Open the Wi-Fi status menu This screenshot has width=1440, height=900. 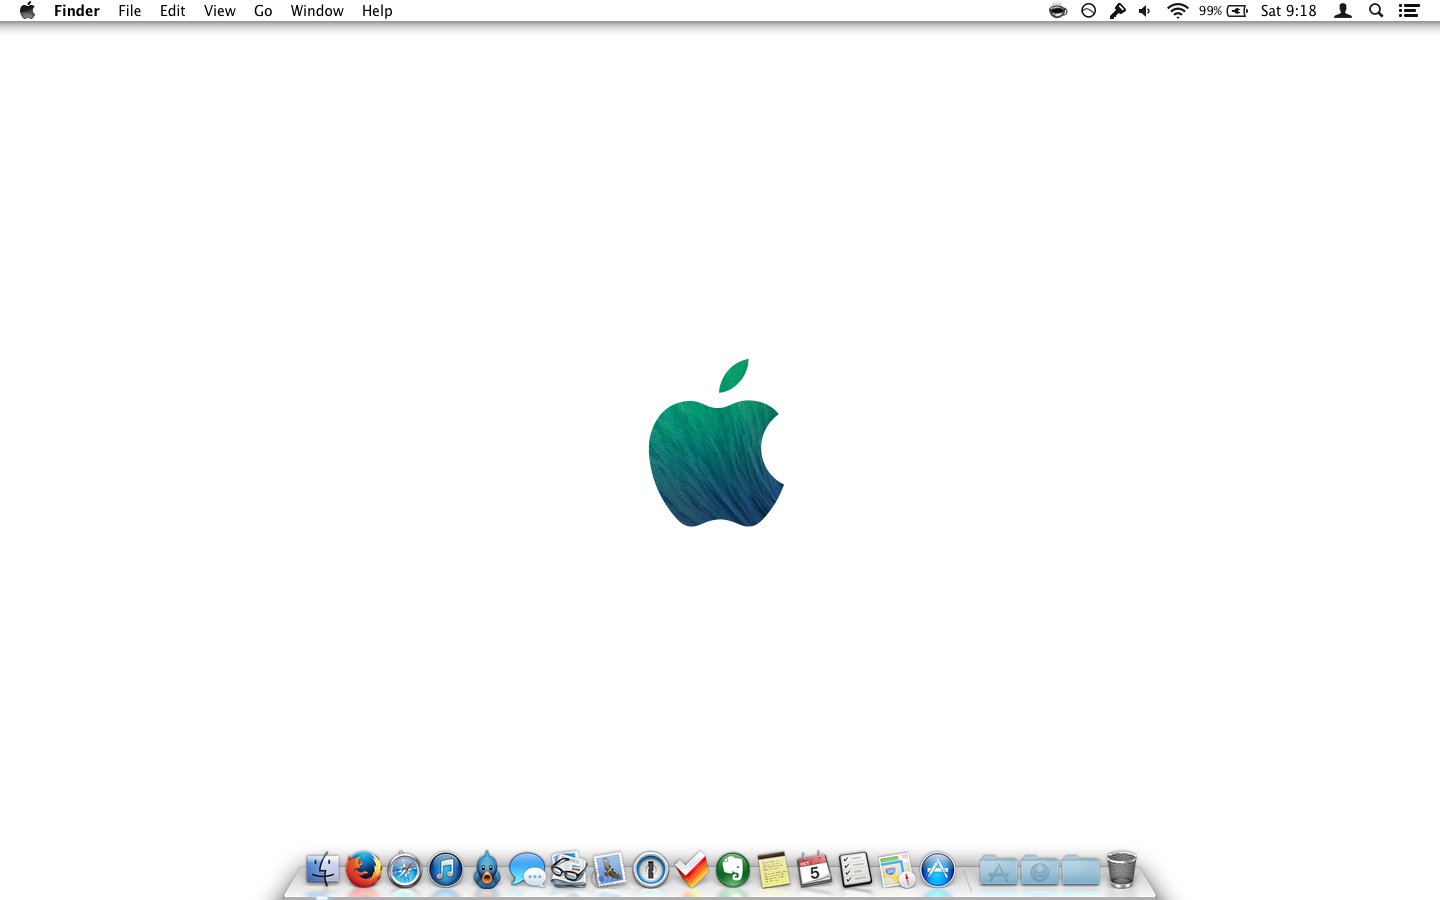tap(1178, 11)
